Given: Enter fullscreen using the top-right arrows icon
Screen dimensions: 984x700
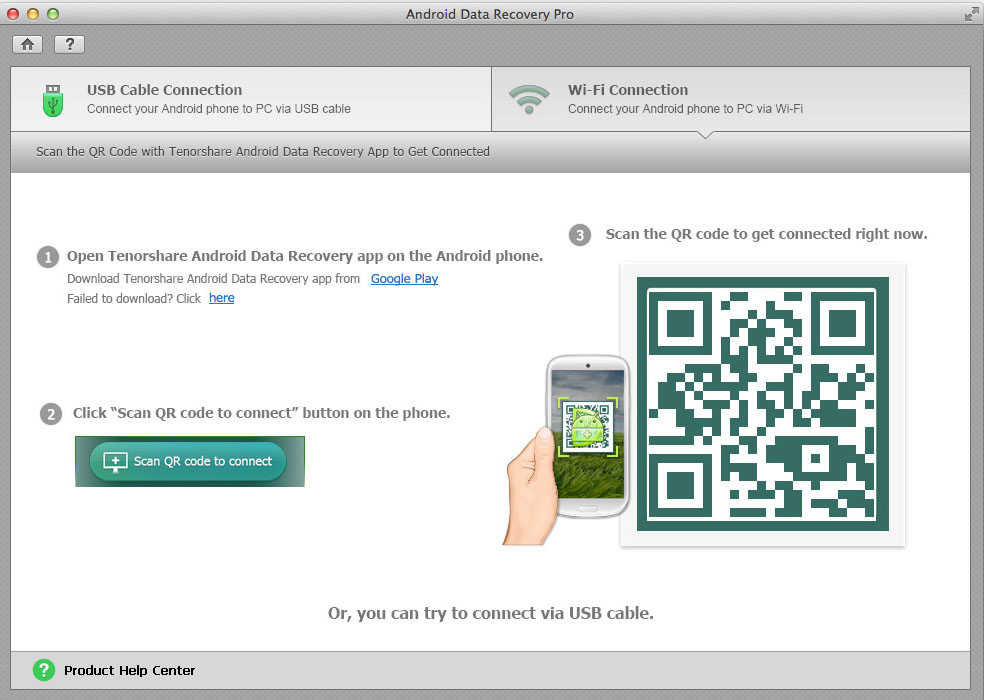Looking at the screenshot, I should [x=970, y=14].
